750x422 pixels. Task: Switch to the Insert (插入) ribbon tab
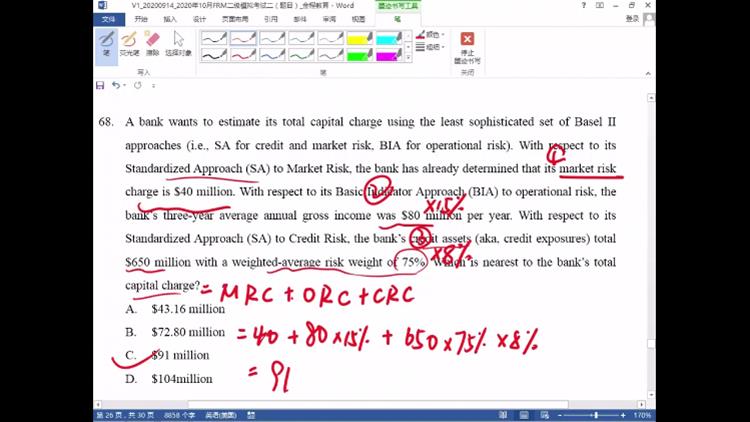(170, 18)
